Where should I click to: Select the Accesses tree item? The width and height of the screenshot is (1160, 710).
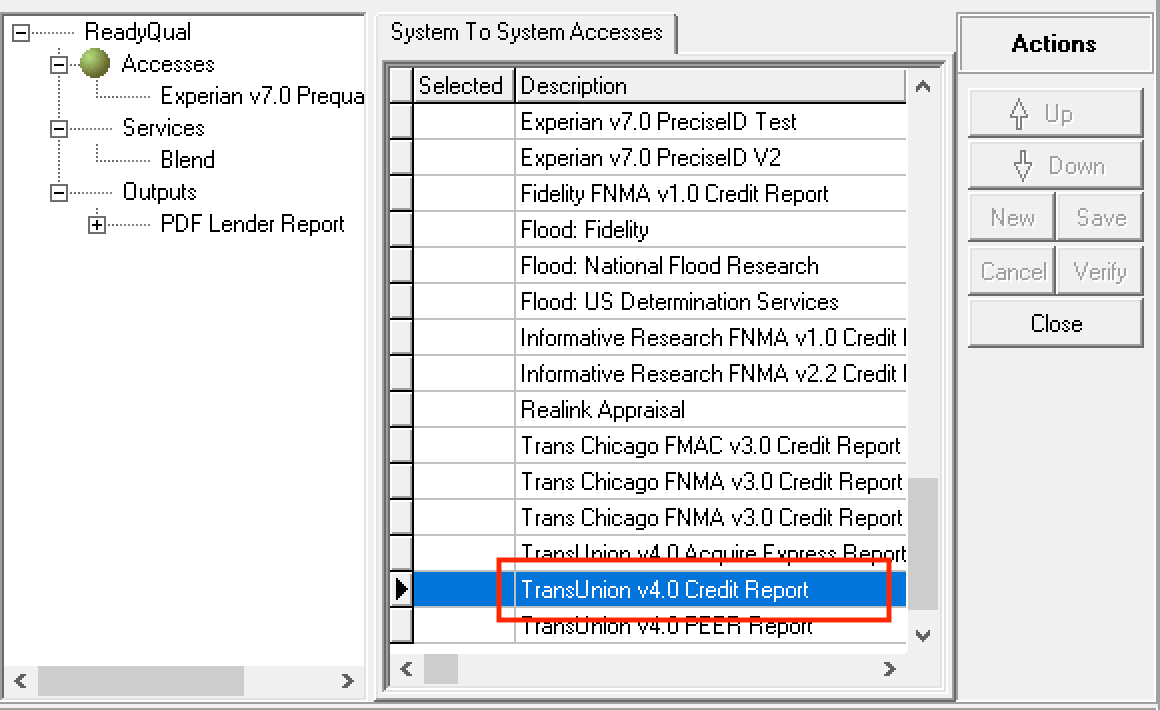coord(168,64)
